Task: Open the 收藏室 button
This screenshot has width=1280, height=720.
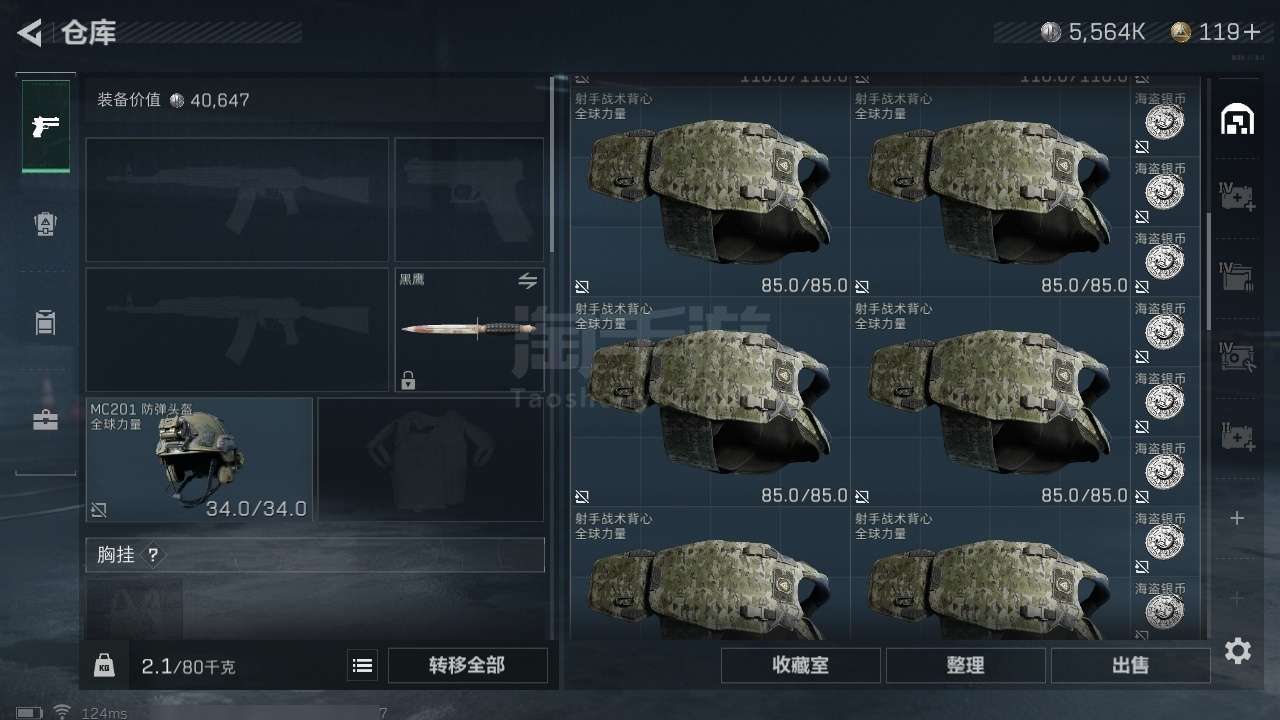Action: [x=800, y=665]
